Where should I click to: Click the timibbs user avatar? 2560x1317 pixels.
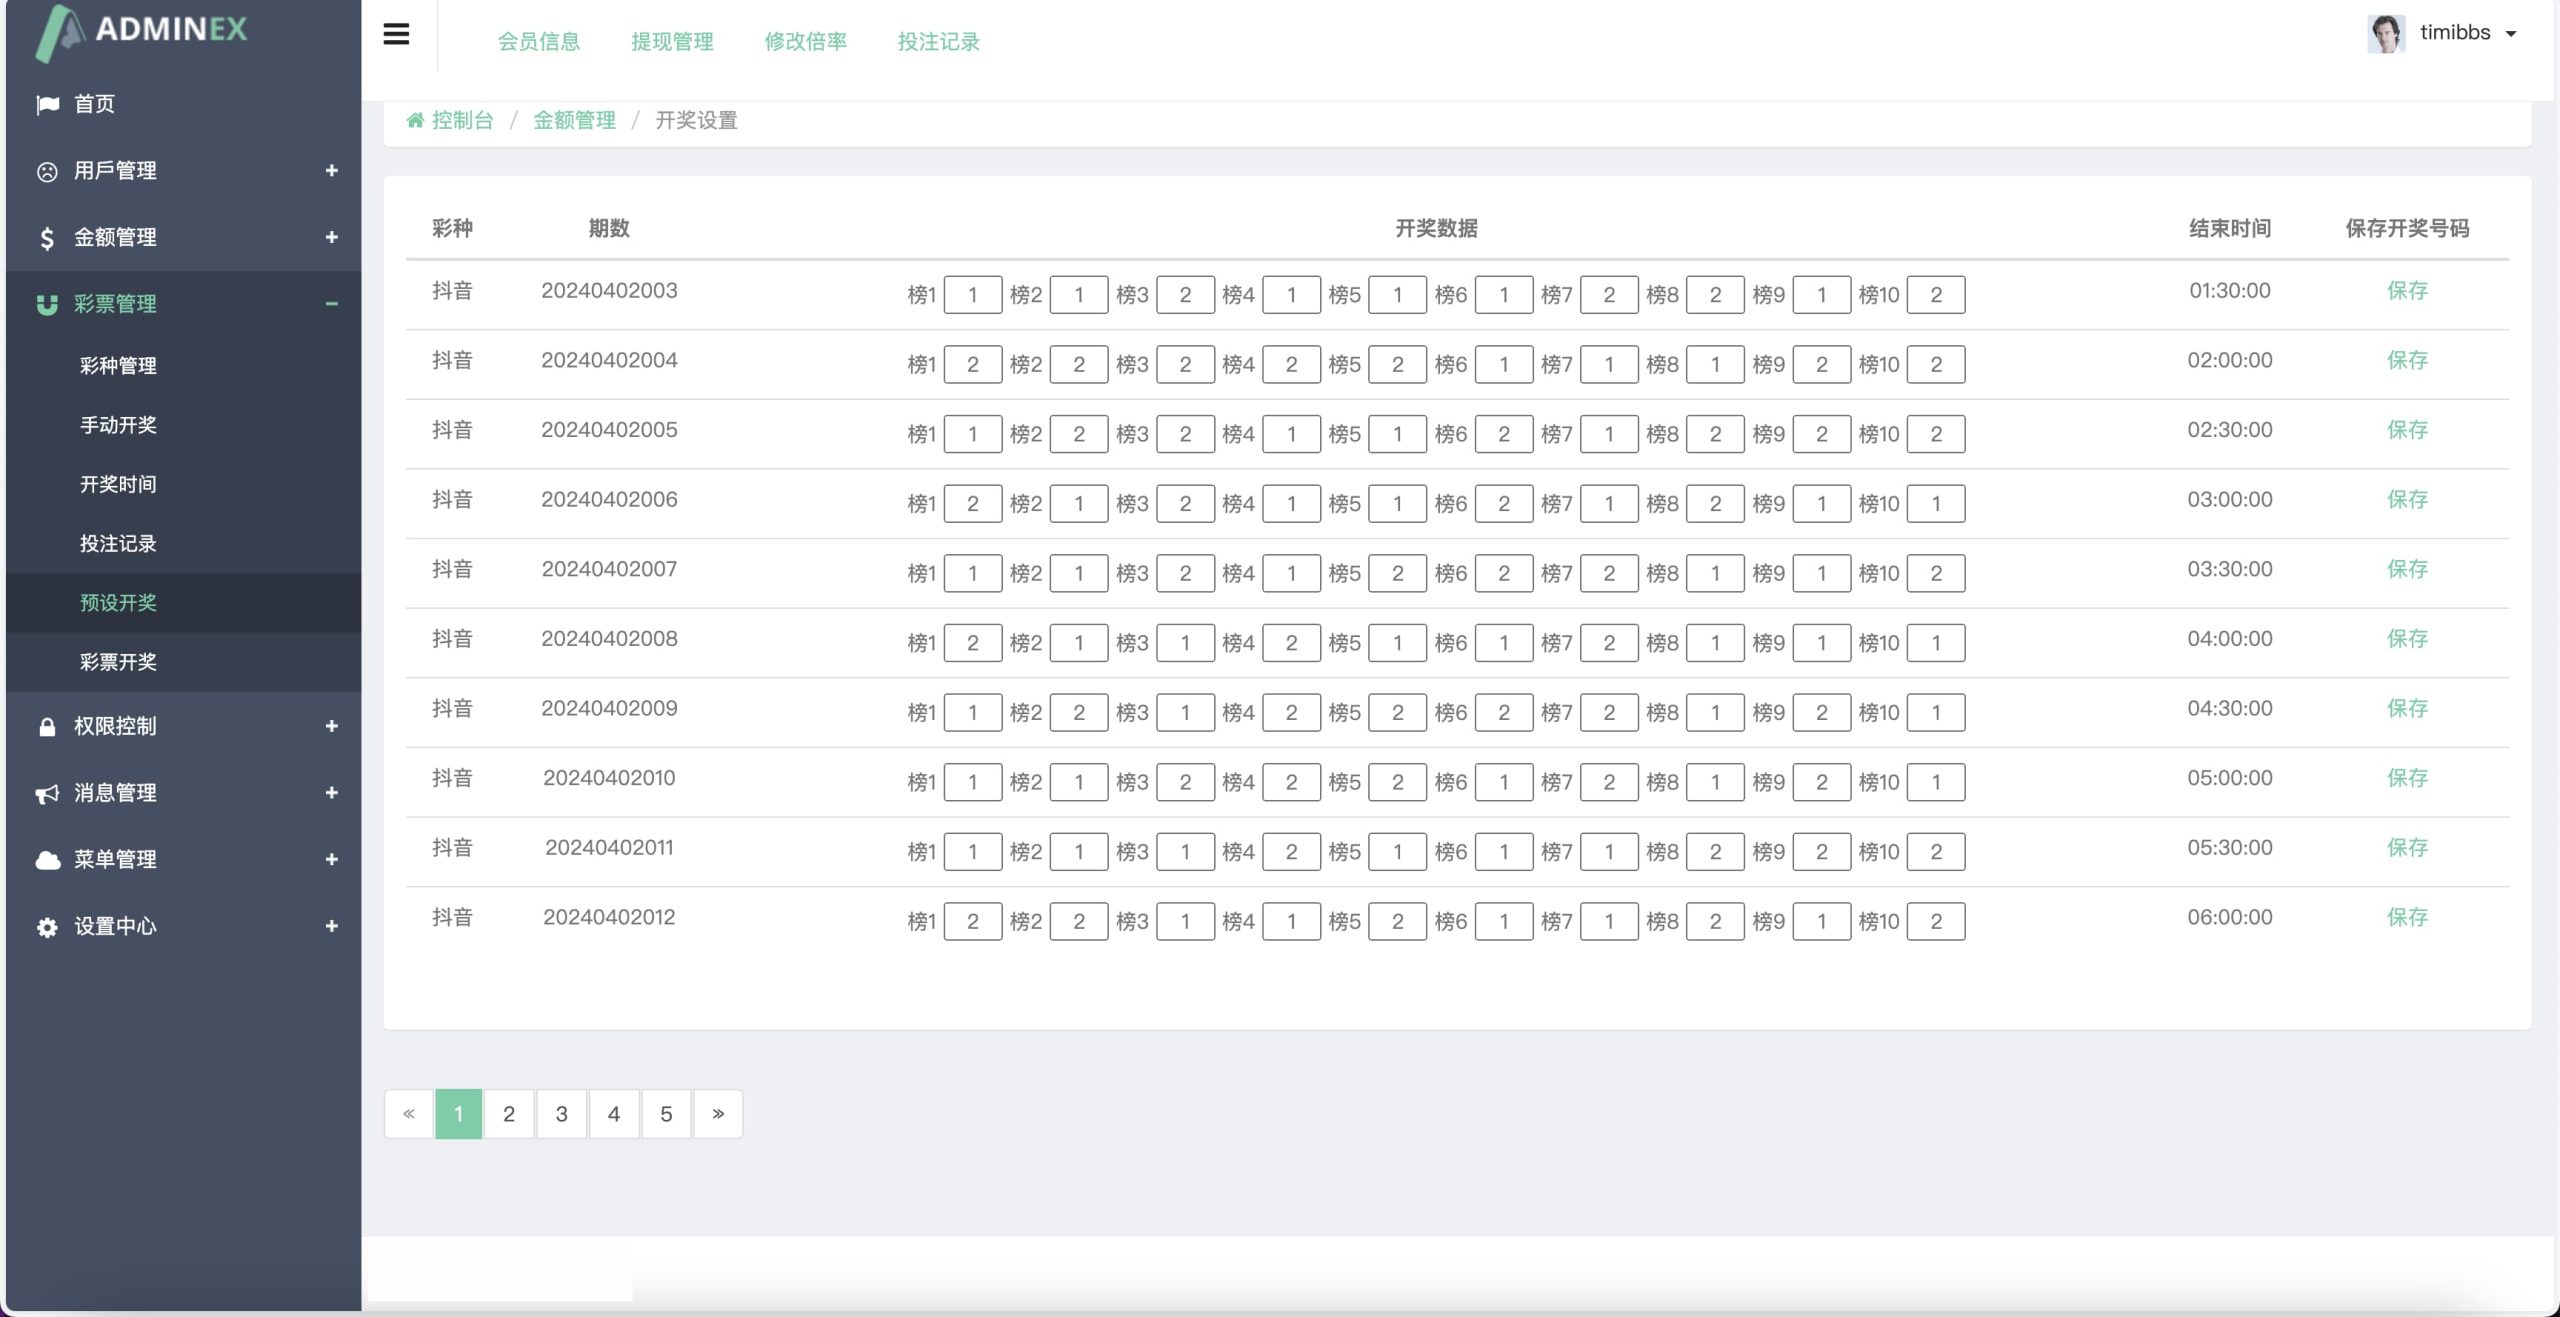click(x=2386, y=33)
